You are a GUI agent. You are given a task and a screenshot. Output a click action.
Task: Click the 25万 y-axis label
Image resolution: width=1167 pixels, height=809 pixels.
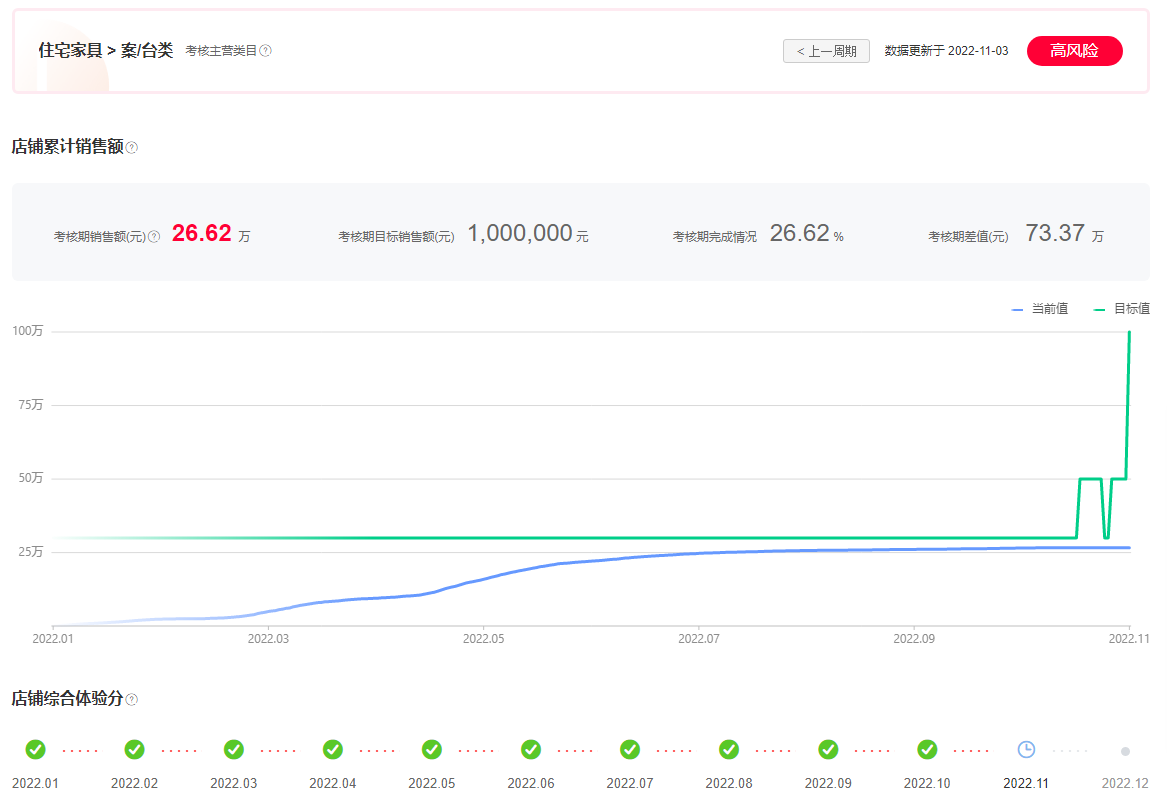click(31, 551)
